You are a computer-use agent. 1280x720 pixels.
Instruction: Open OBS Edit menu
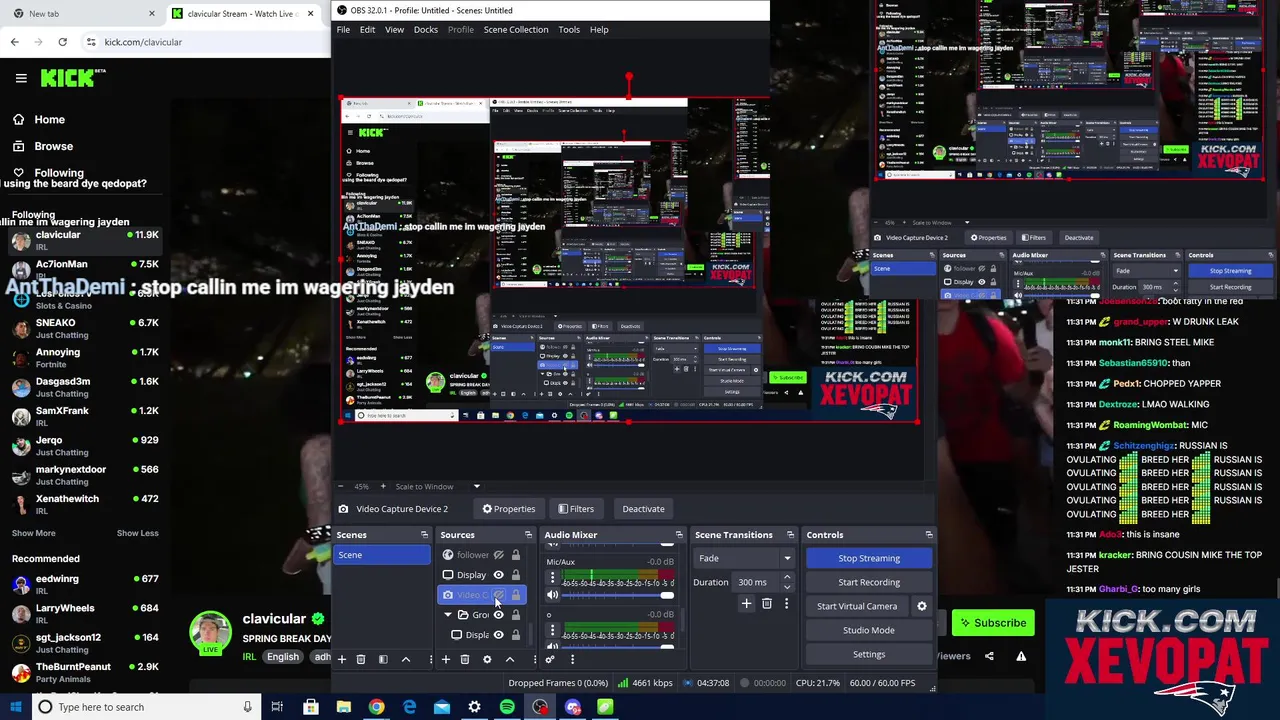pos(367,29)
